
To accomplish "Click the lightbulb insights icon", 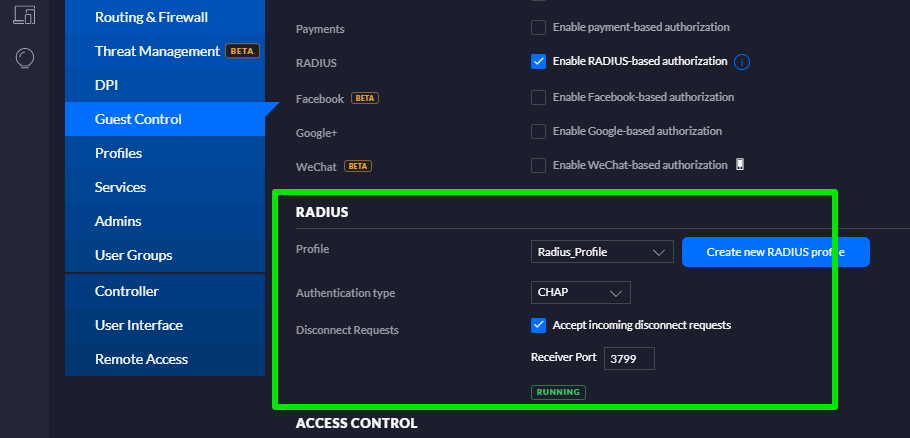I will click(25, 58).
